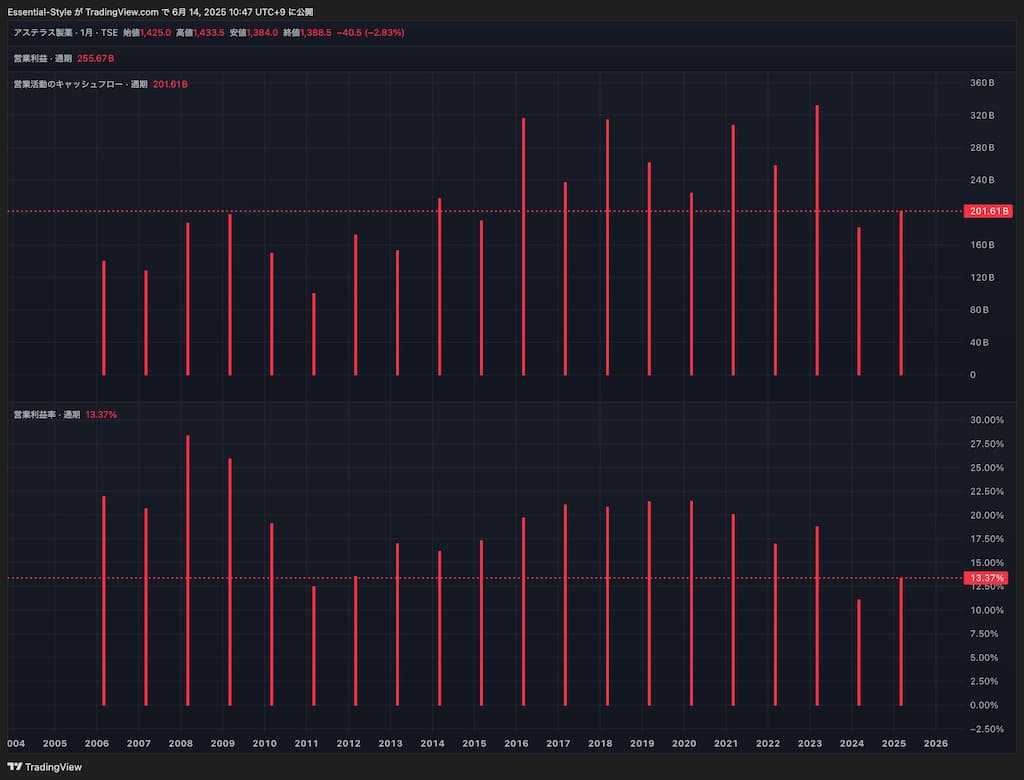Click the 2012 year label on time axis

(349, 743)
